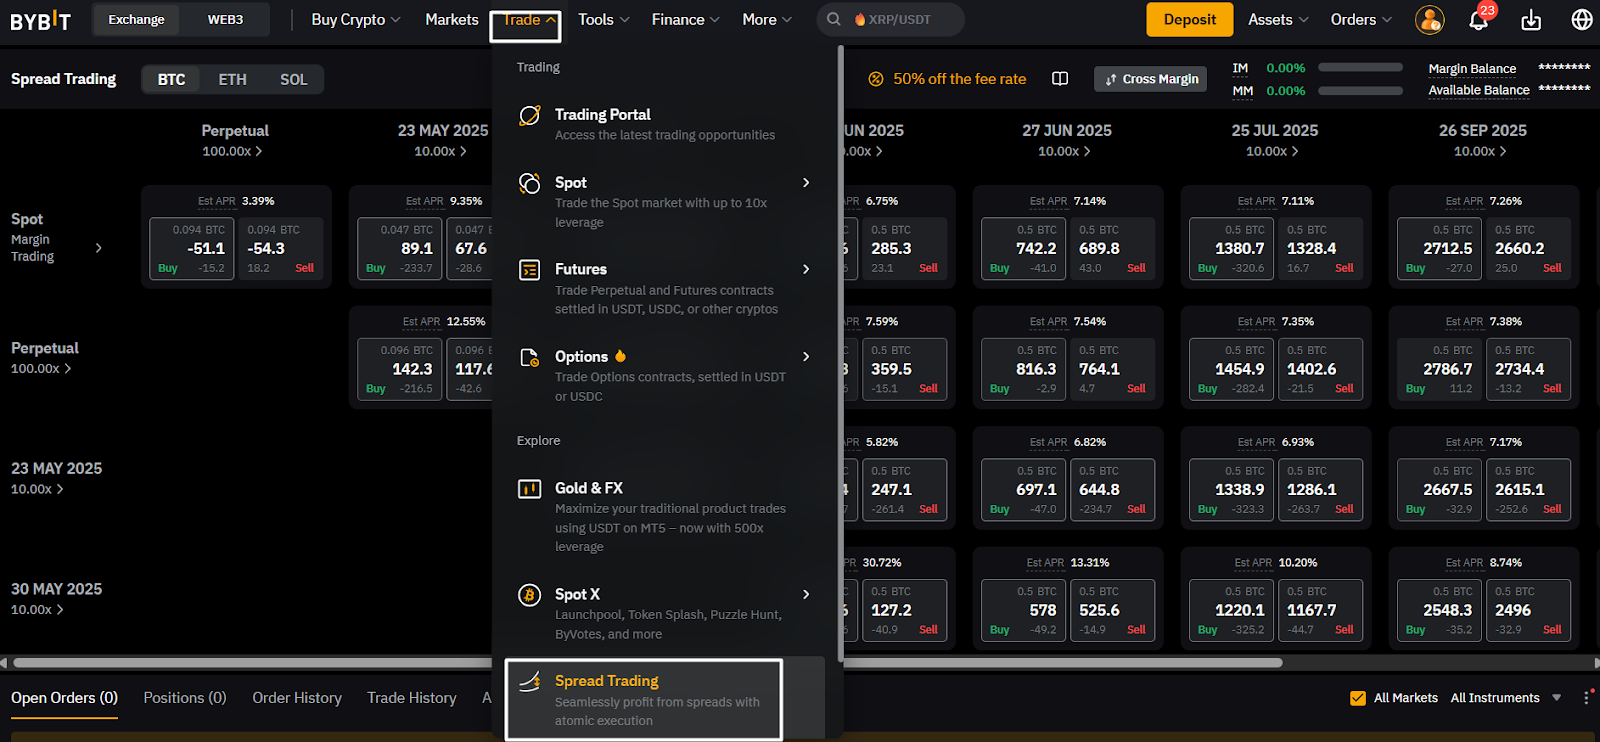Open the All Instruments dropdown
The image size is (1600, 742).
(1505, 698)
